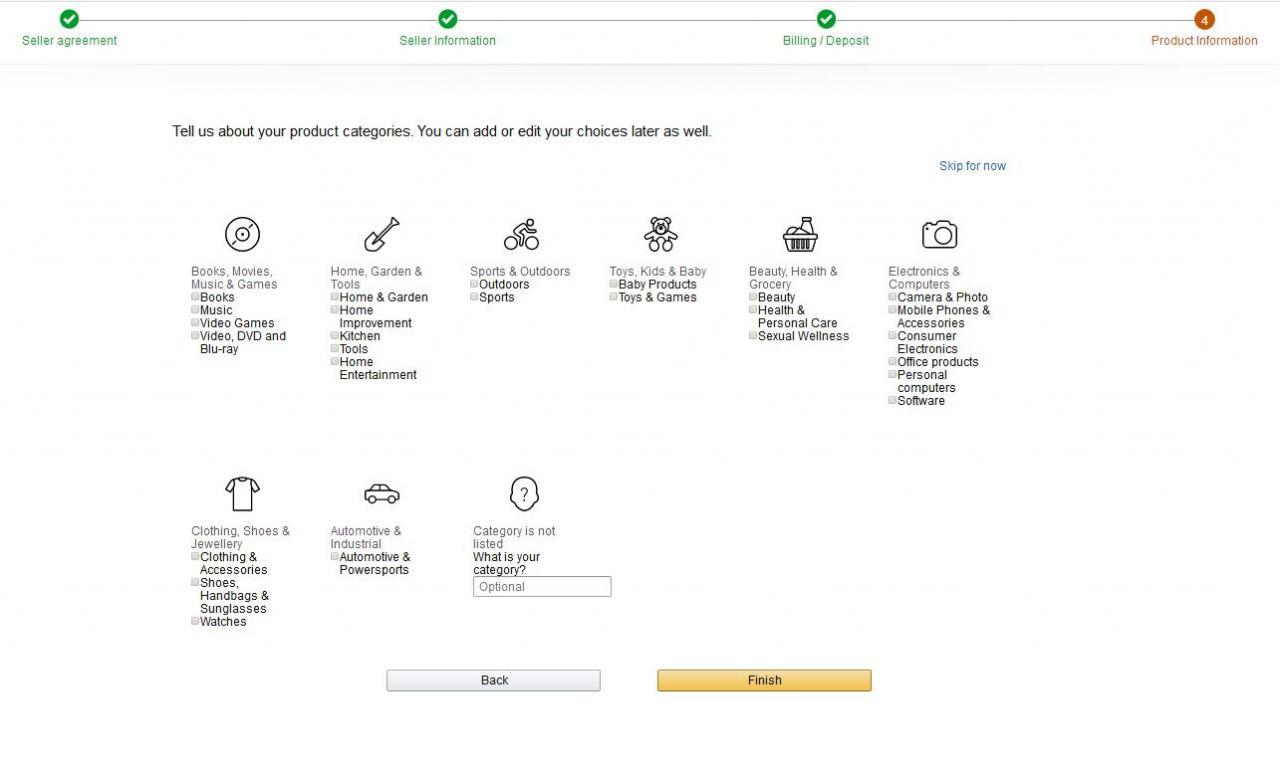Check the Books checkbox
This screenshot has width=1280, height=776.
[196, 297]
